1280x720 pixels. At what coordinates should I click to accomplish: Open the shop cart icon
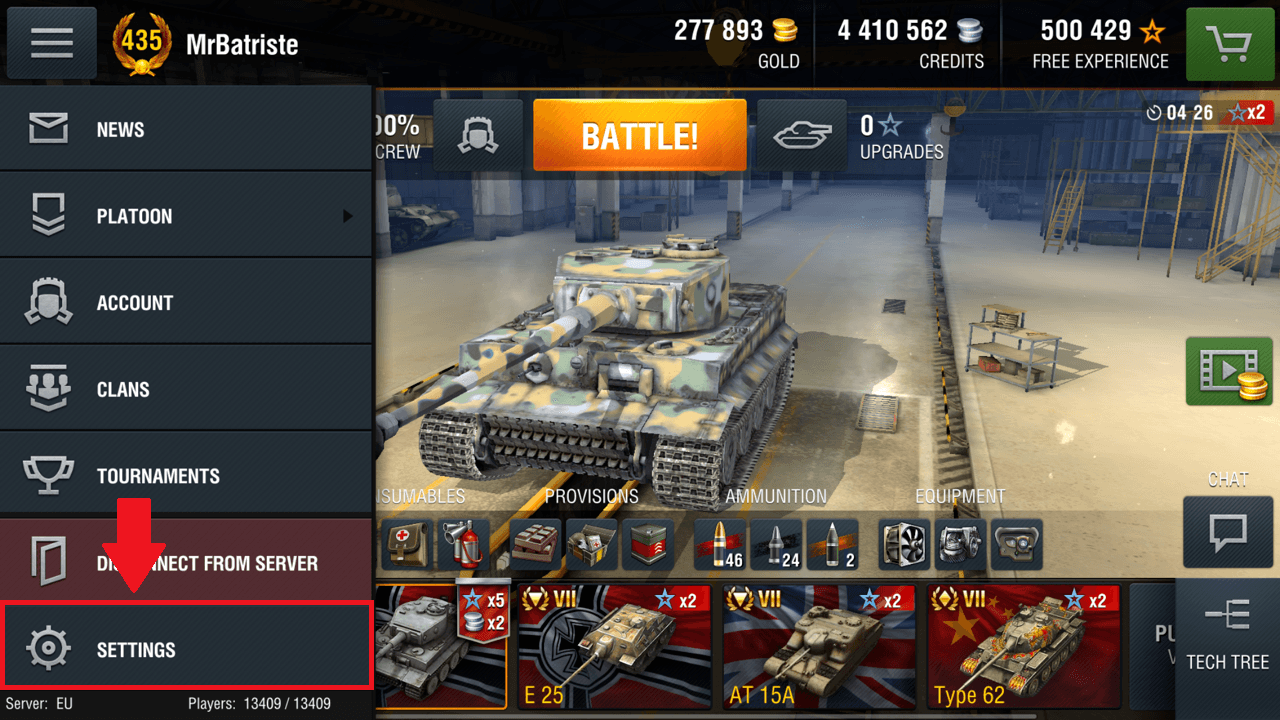tap(1230, 44)
